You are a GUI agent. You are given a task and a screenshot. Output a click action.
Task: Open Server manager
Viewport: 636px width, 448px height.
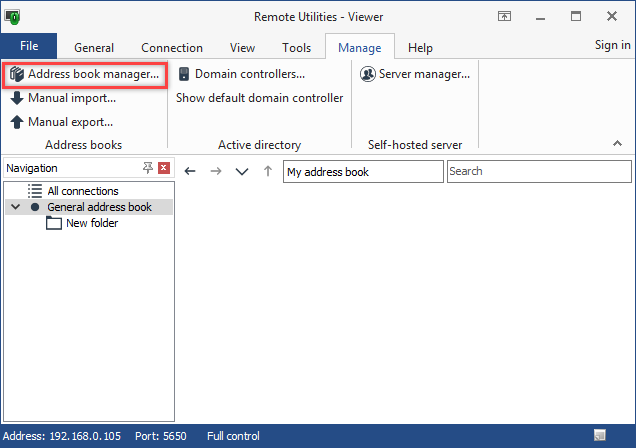pyautogui.click(x=415, y=74)
